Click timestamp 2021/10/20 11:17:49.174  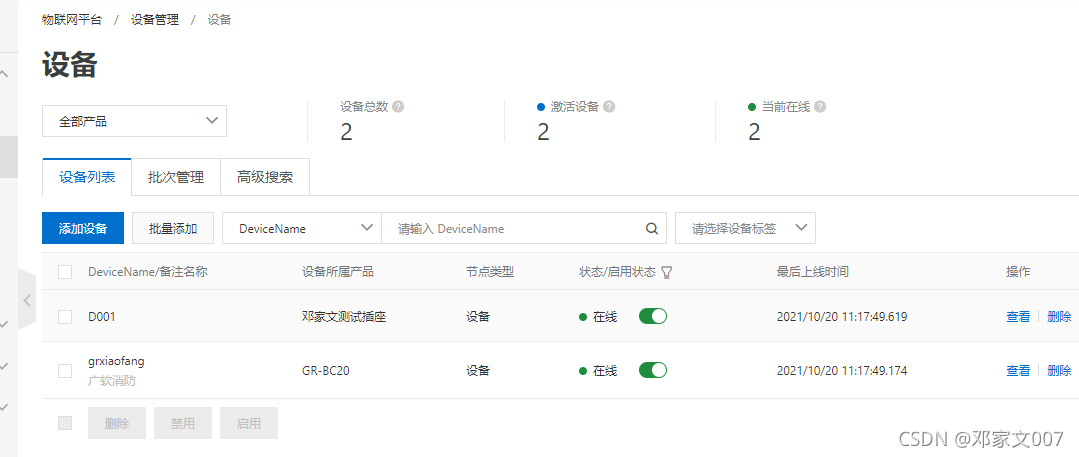click(842, 371)
